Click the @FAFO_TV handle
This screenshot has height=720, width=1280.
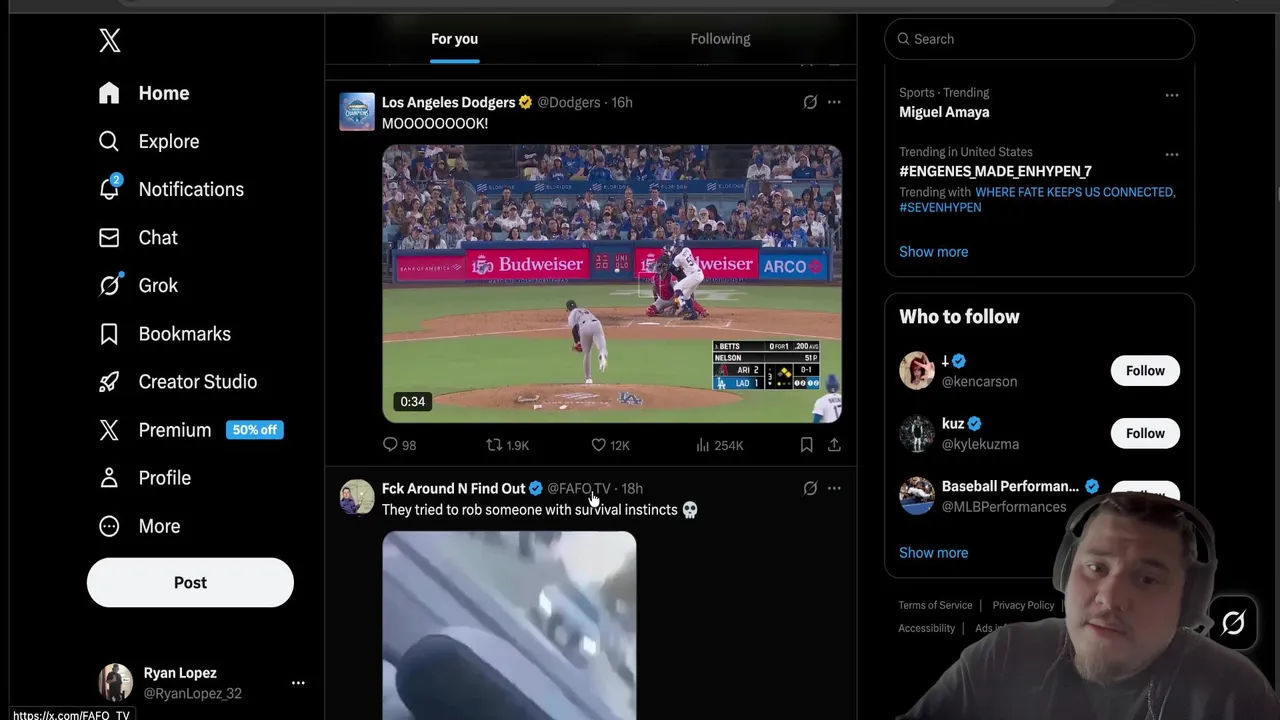(x=578, y=488)
